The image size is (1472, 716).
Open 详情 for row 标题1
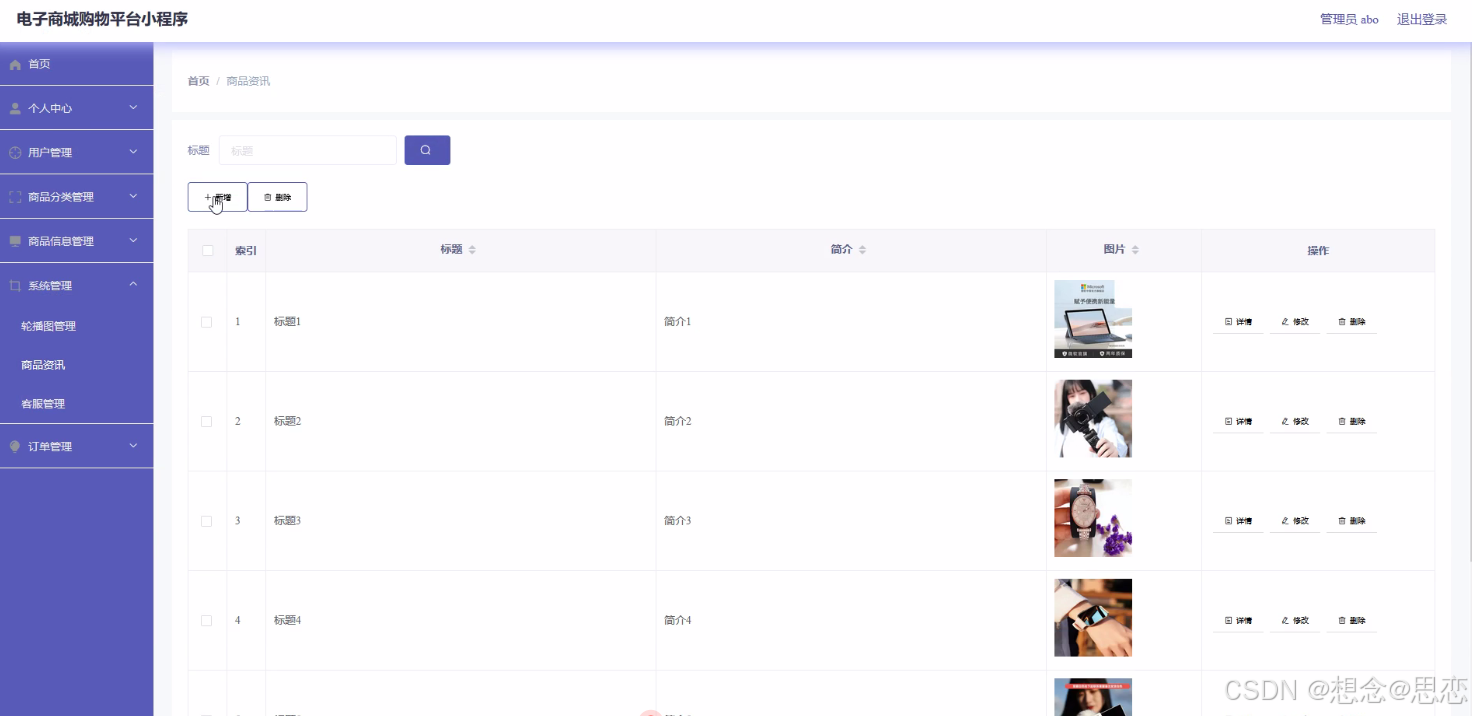pos(1238,322)
